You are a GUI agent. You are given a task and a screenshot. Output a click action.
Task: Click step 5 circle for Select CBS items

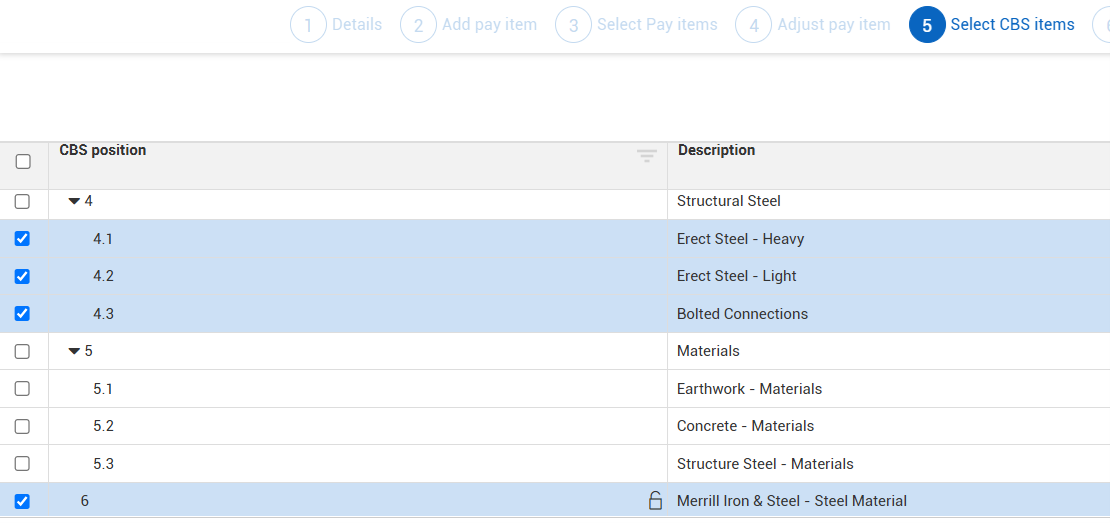click(927, 25)
